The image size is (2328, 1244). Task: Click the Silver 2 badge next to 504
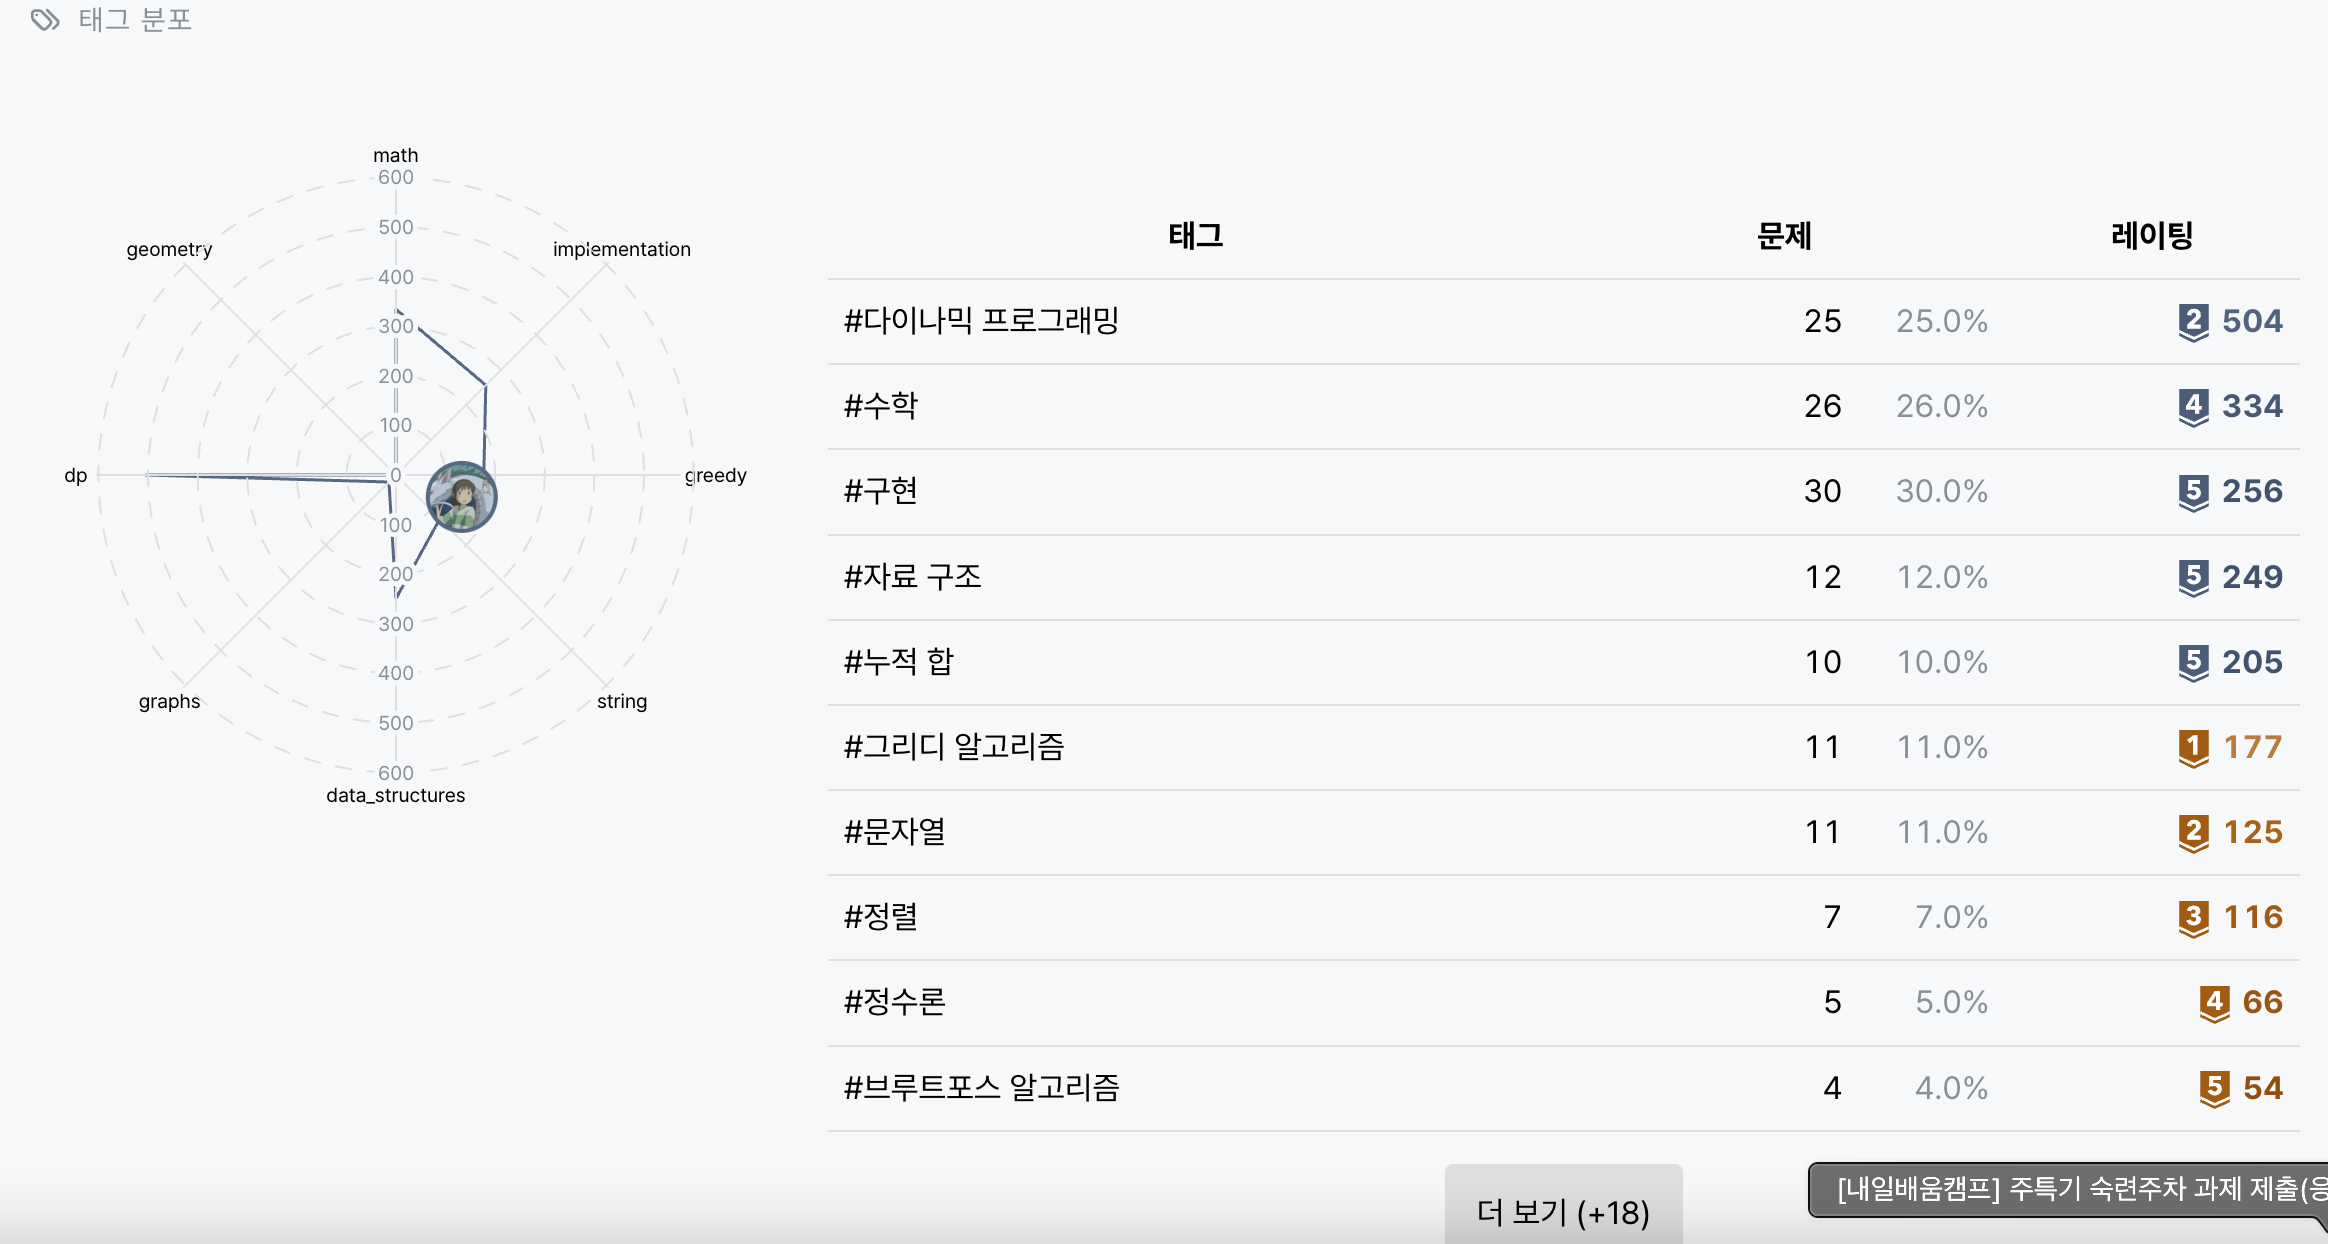[2193, 322]
